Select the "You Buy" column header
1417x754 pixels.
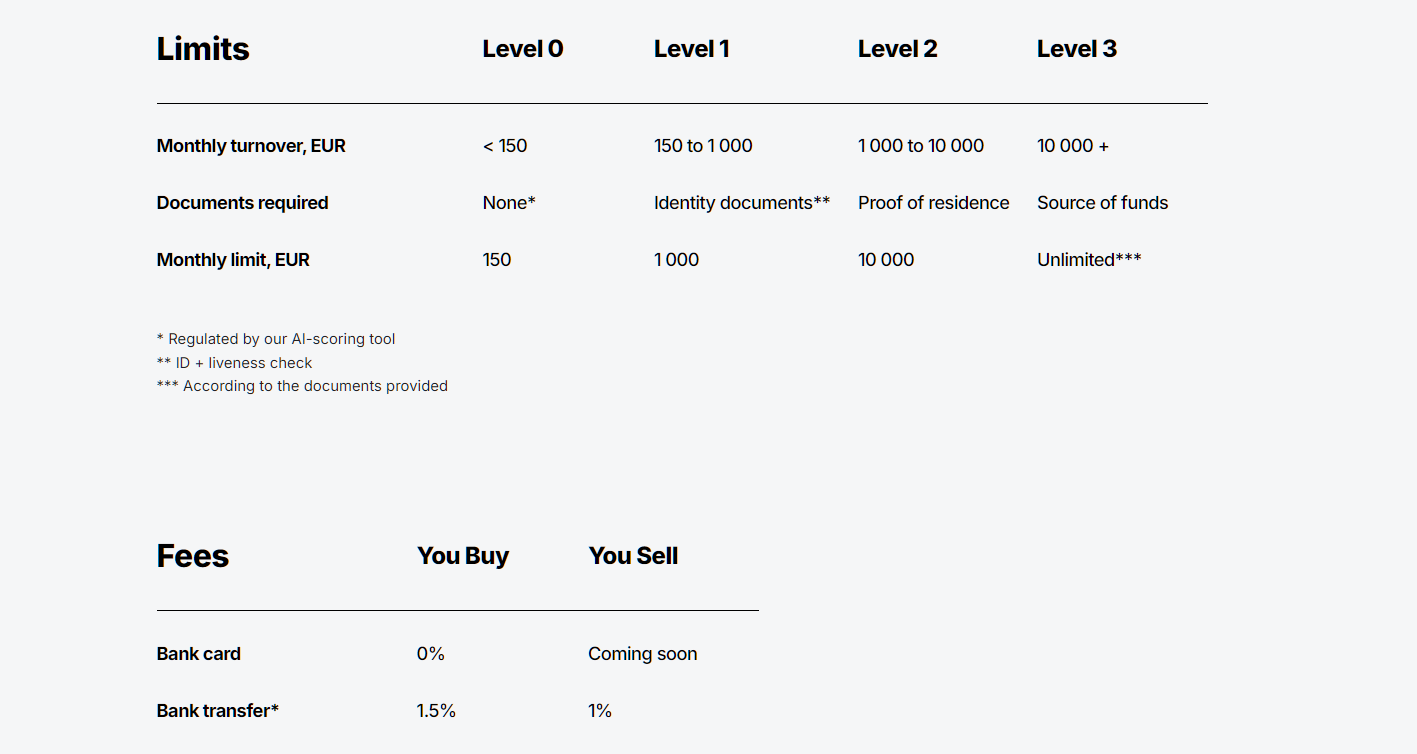coord(462,556)
